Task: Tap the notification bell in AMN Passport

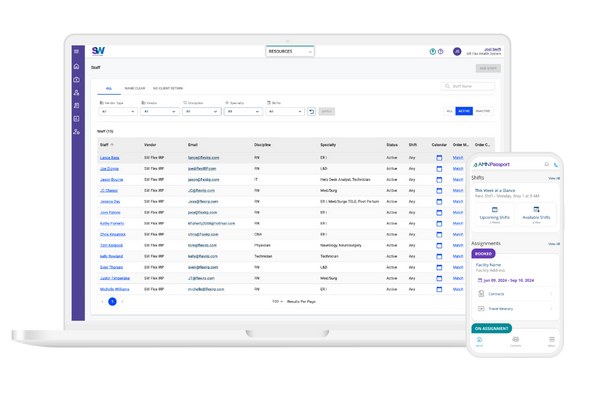Action: click(x=545, y=164)
